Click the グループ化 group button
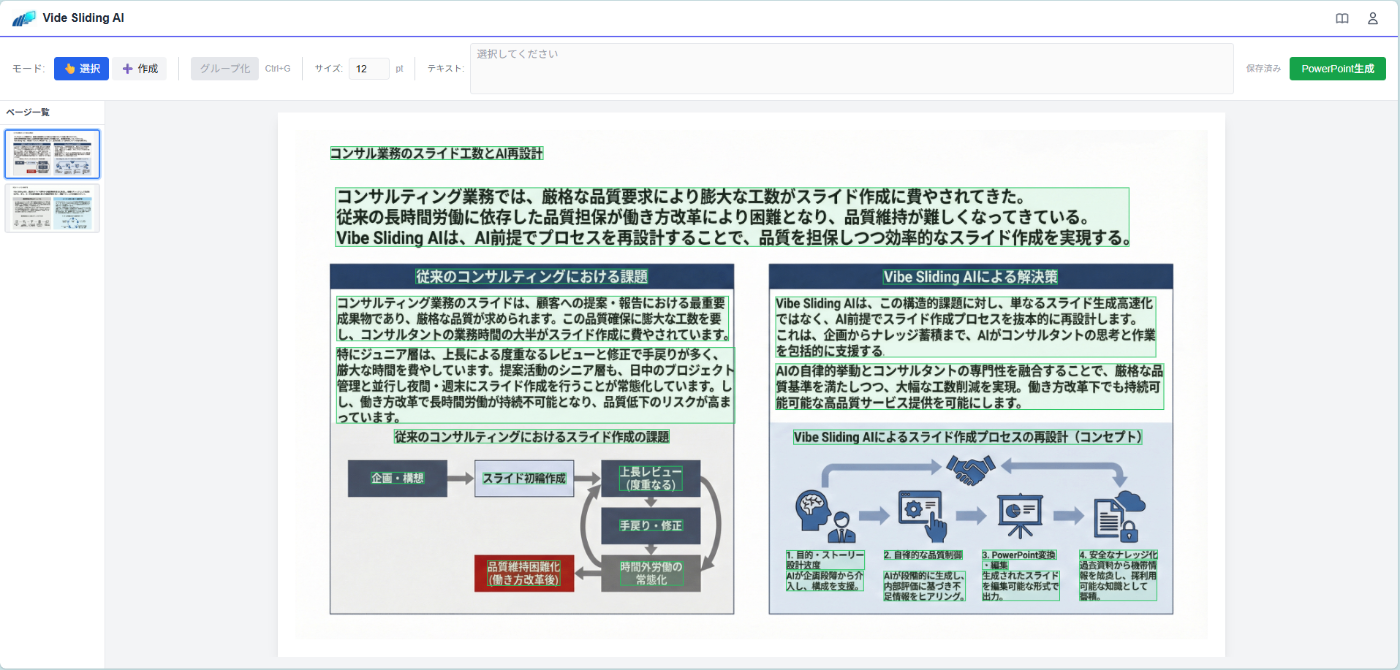 pos(225,68)
